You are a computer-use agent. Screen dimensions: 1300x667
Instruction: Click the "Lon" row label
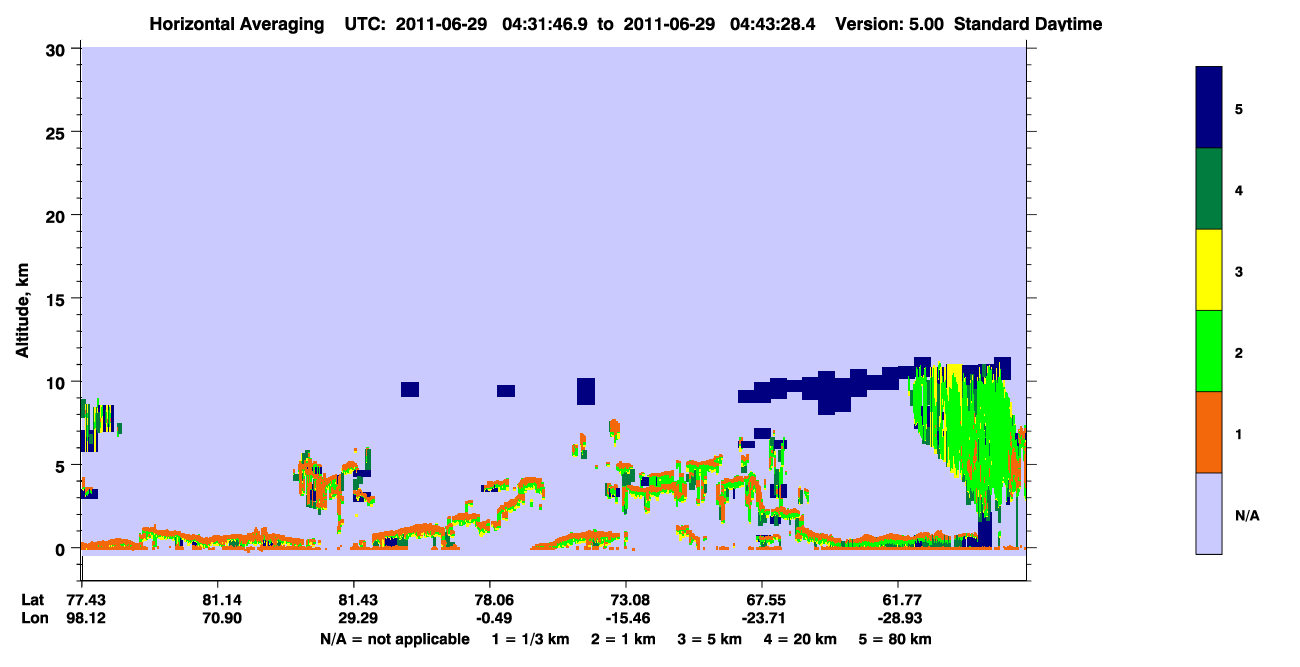[33, 618]
